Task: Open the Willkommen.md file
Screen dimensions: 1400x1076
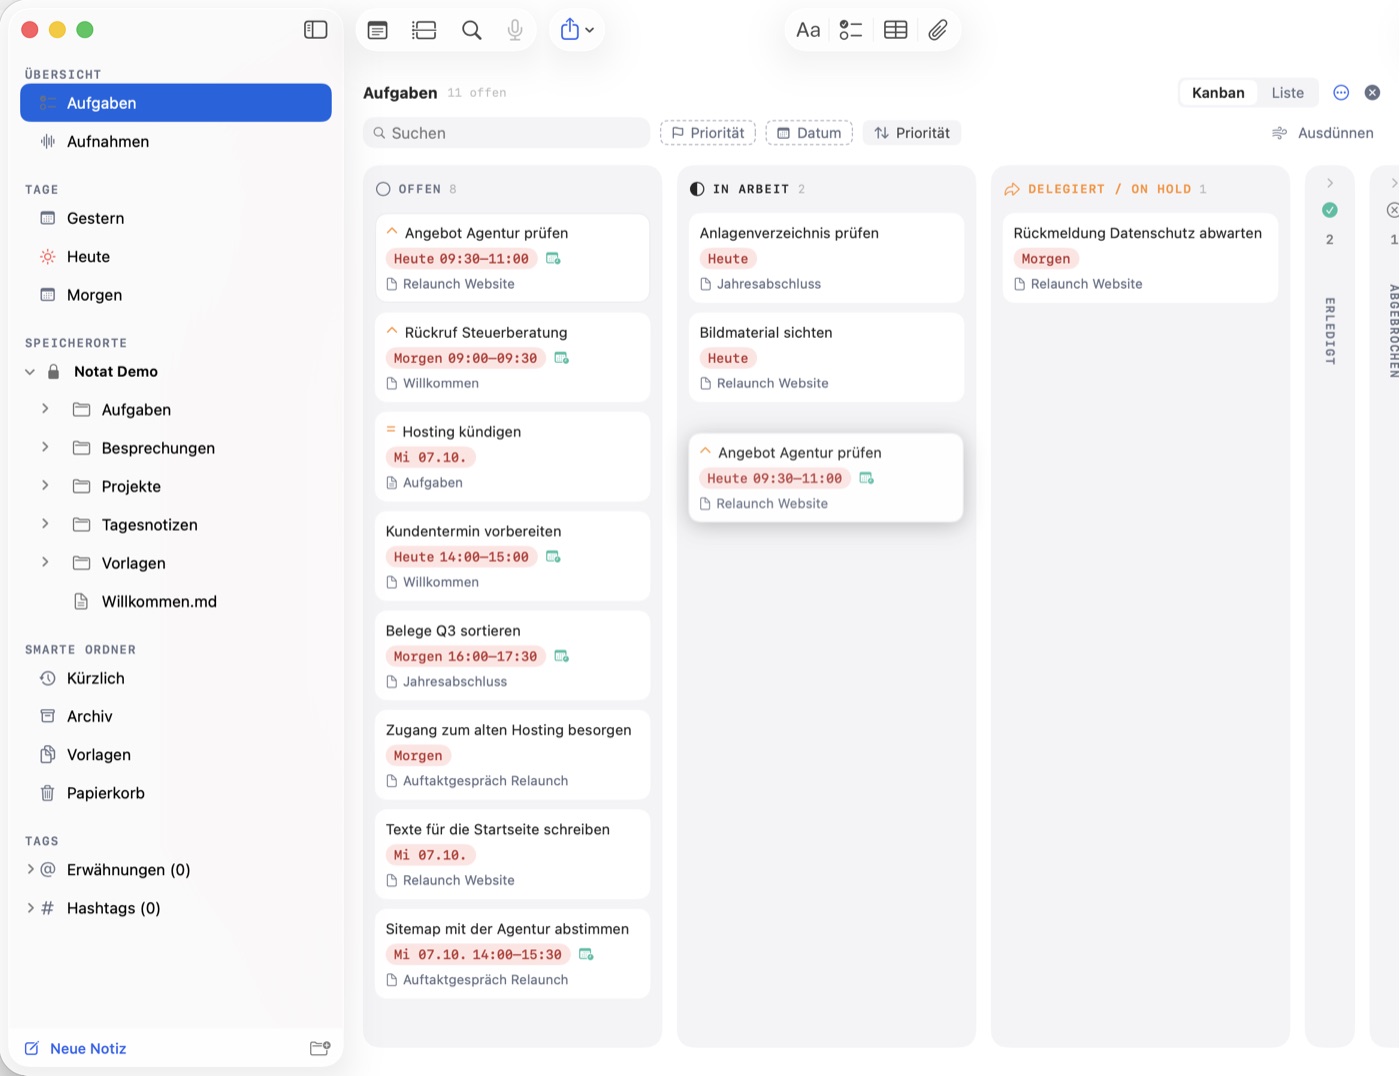Action: 176,602
